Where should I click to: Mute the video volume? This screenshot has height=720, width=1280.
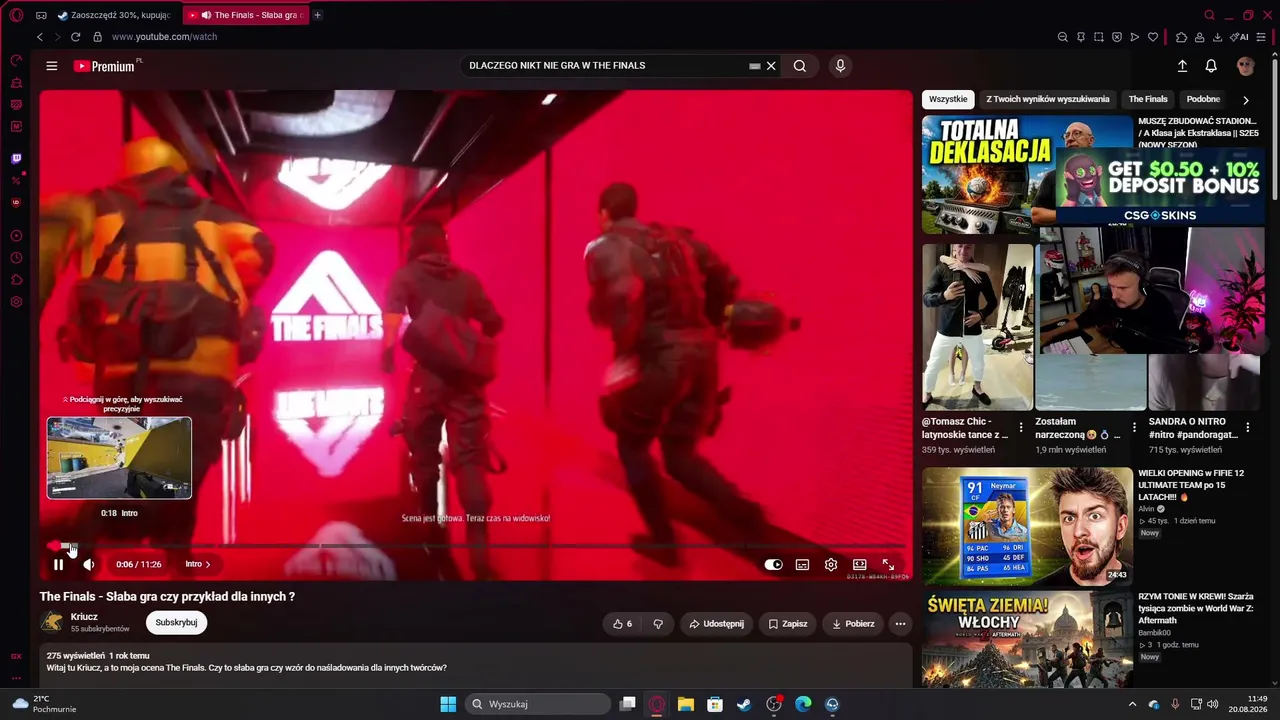pos(89,564)
